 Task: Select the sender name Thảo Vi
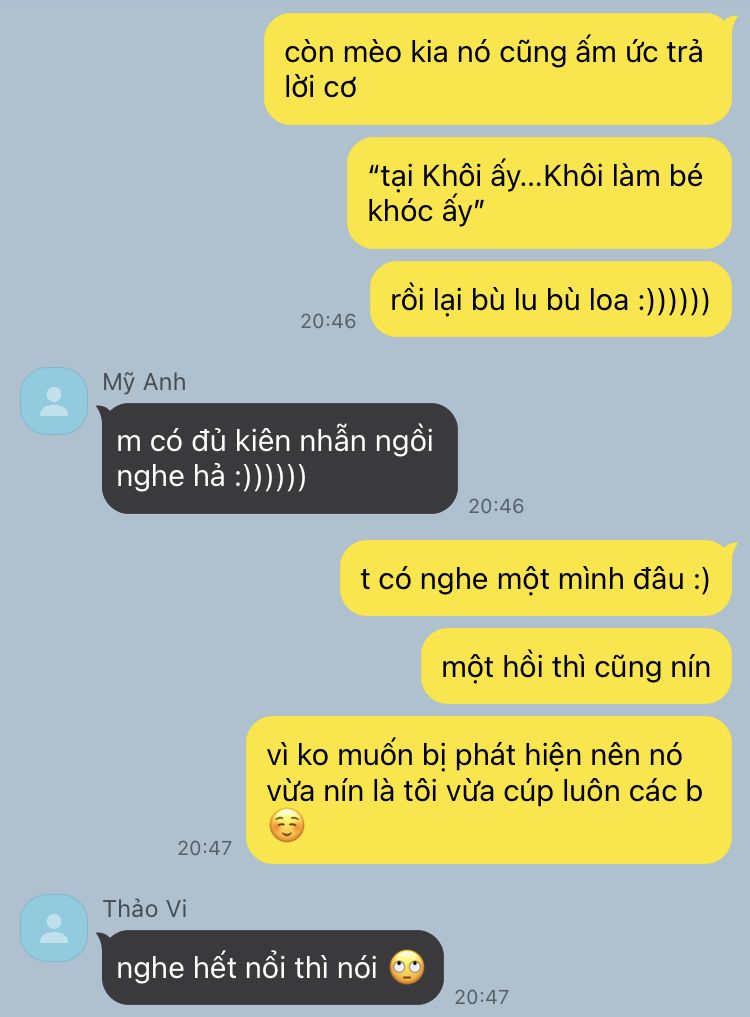[145, 909]
